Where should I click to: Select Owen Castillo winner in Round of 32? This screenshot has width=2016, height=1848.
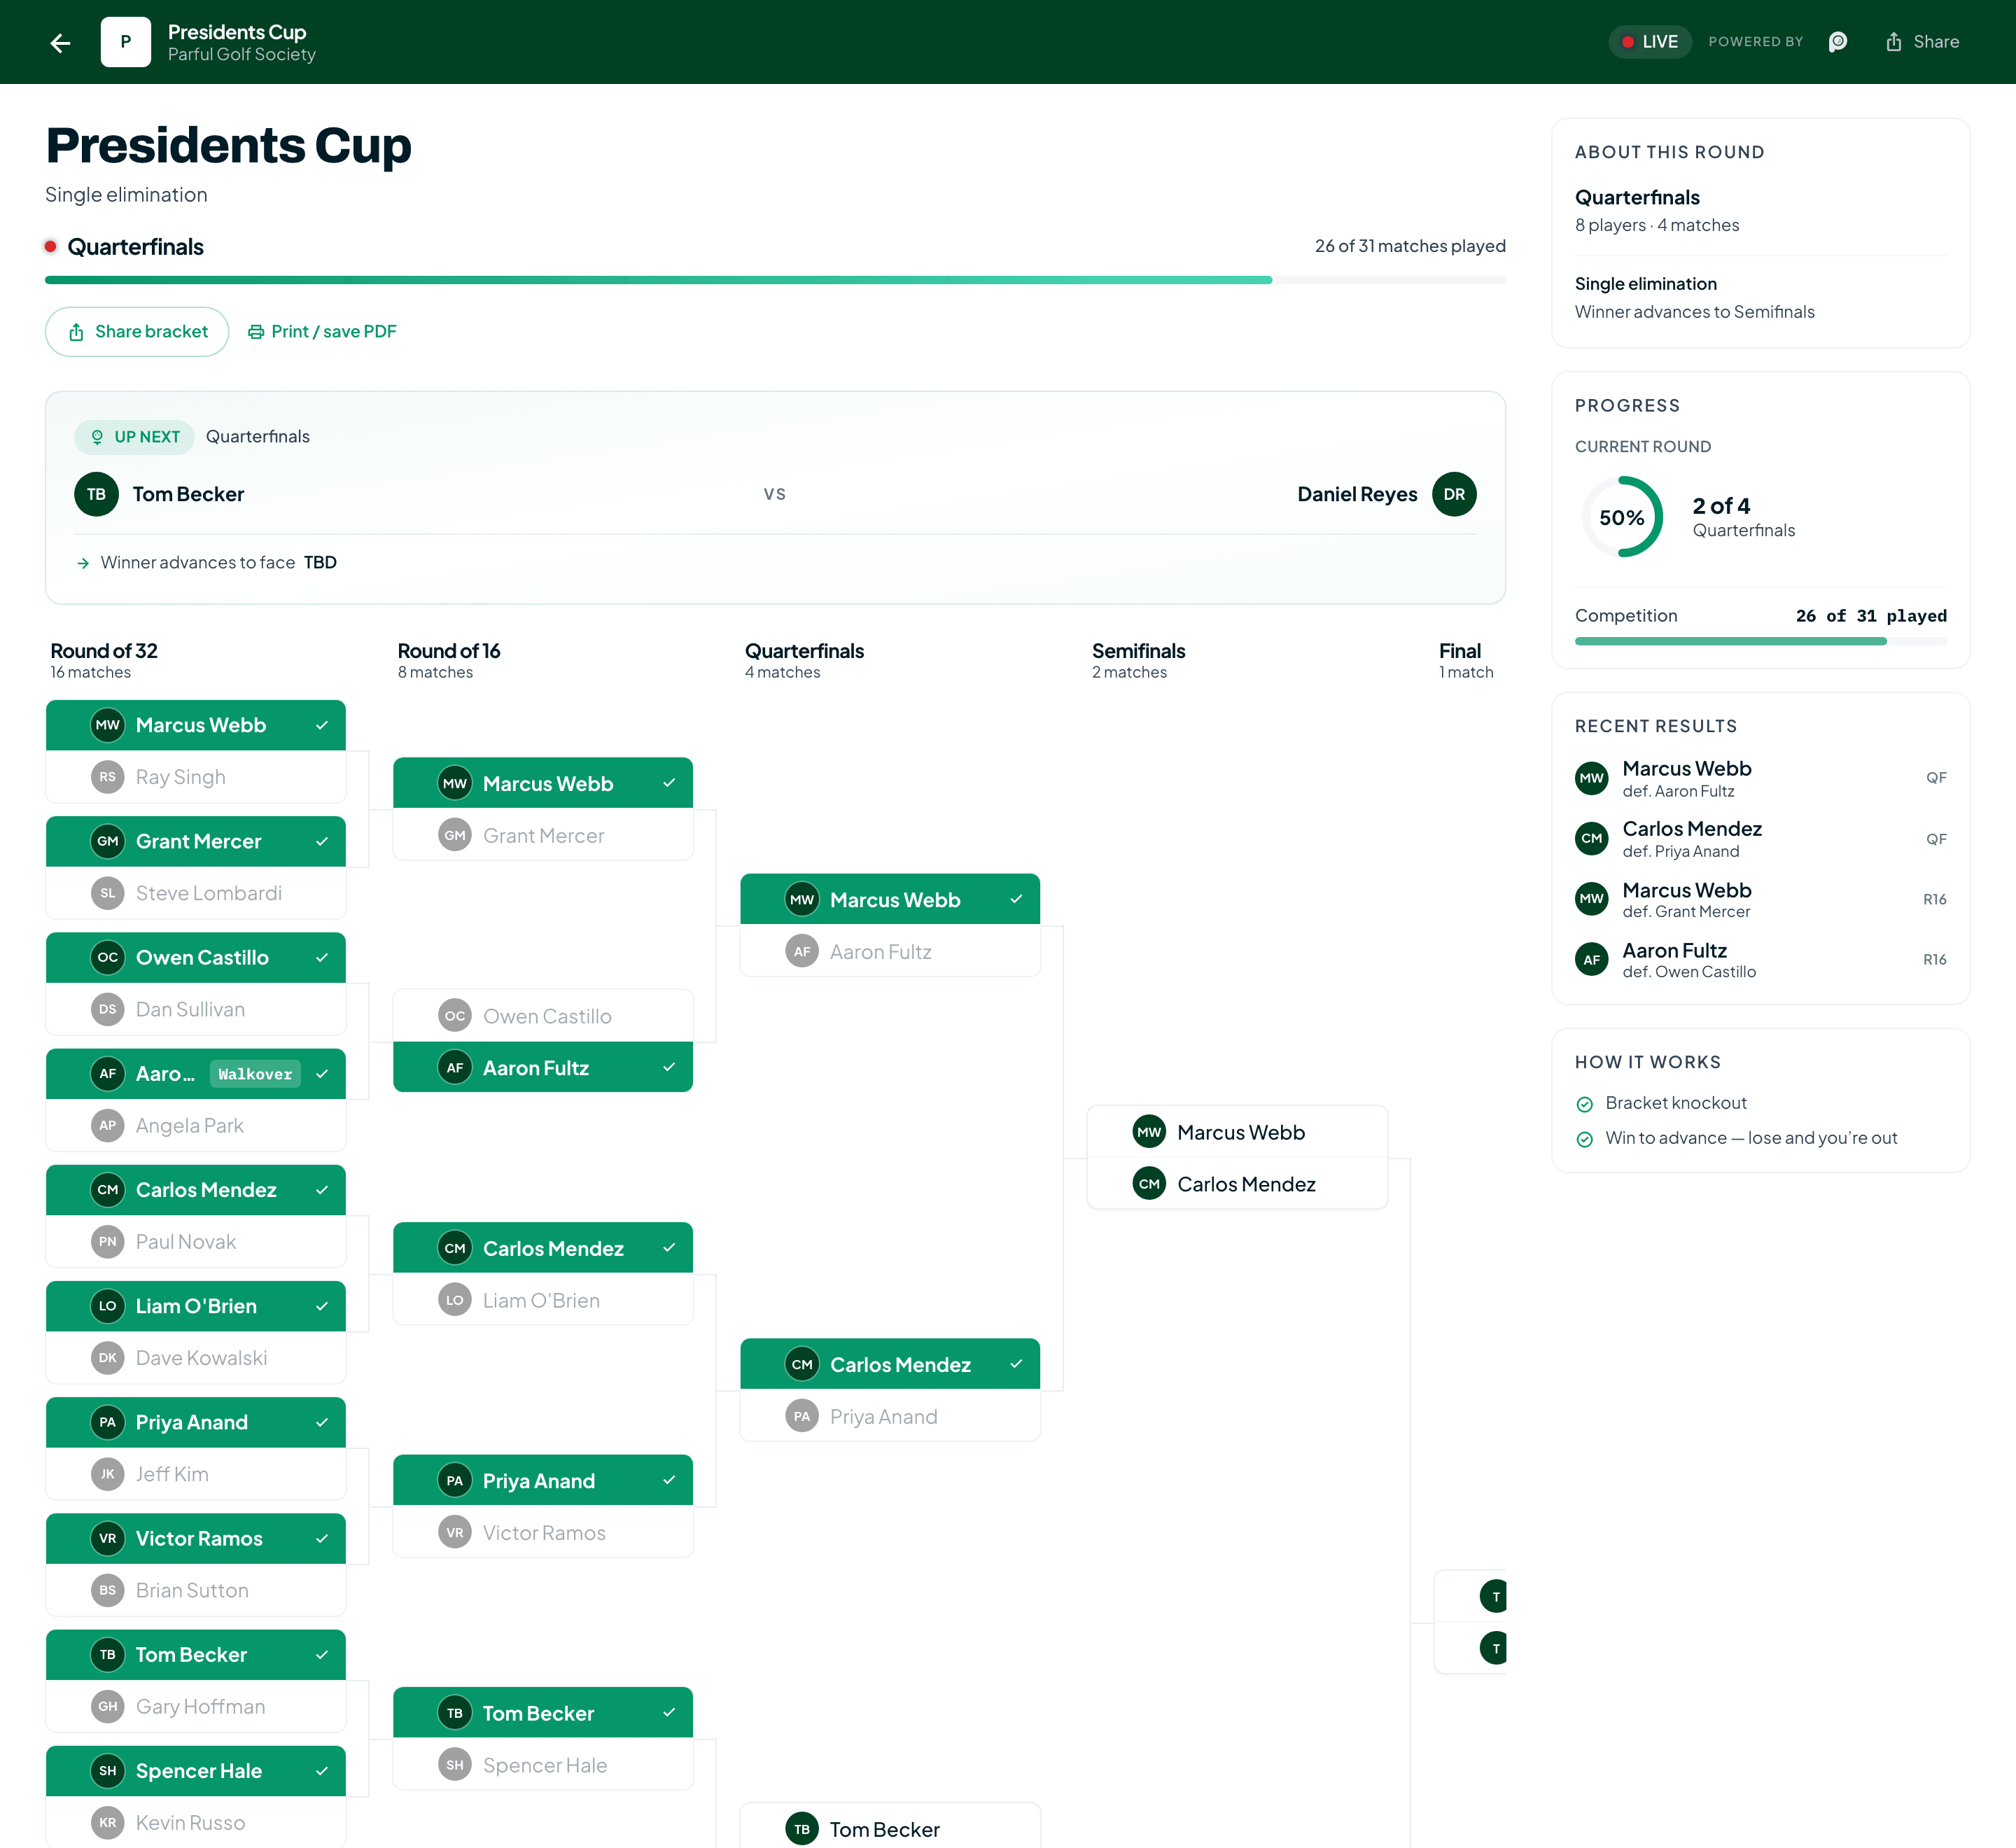point(196,957)
